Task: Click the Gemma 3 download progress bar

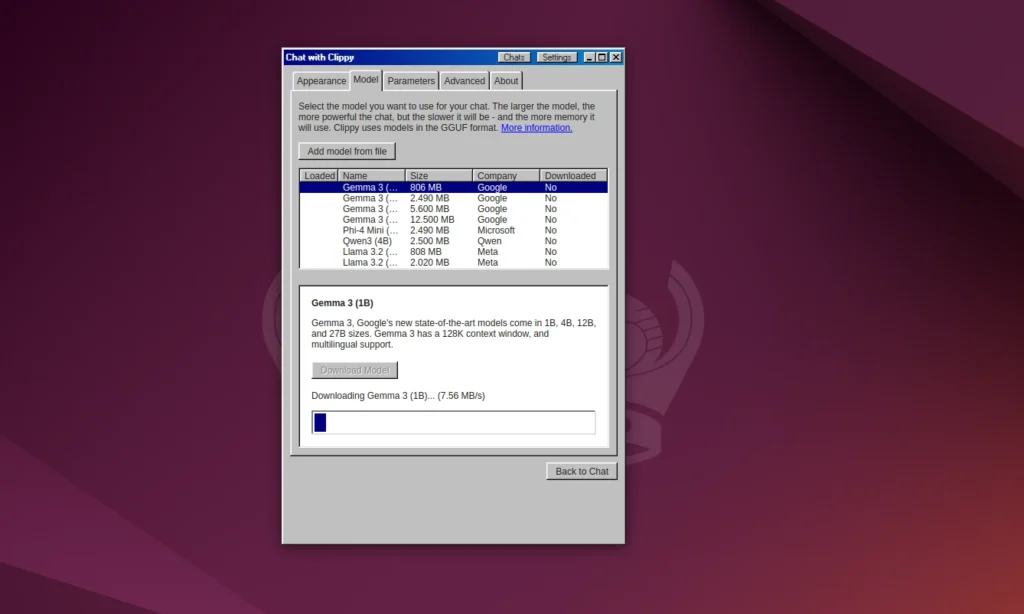Action: coord(453,423)
